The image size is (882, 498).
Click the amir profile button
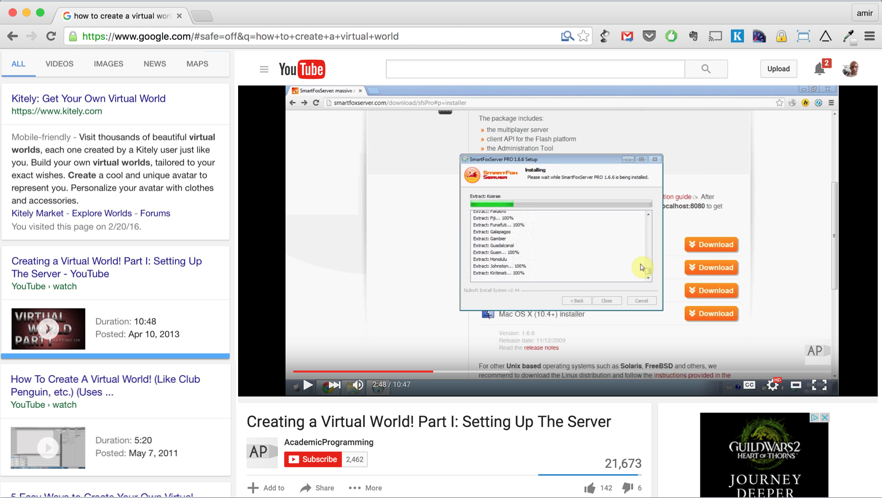(865, 13)
